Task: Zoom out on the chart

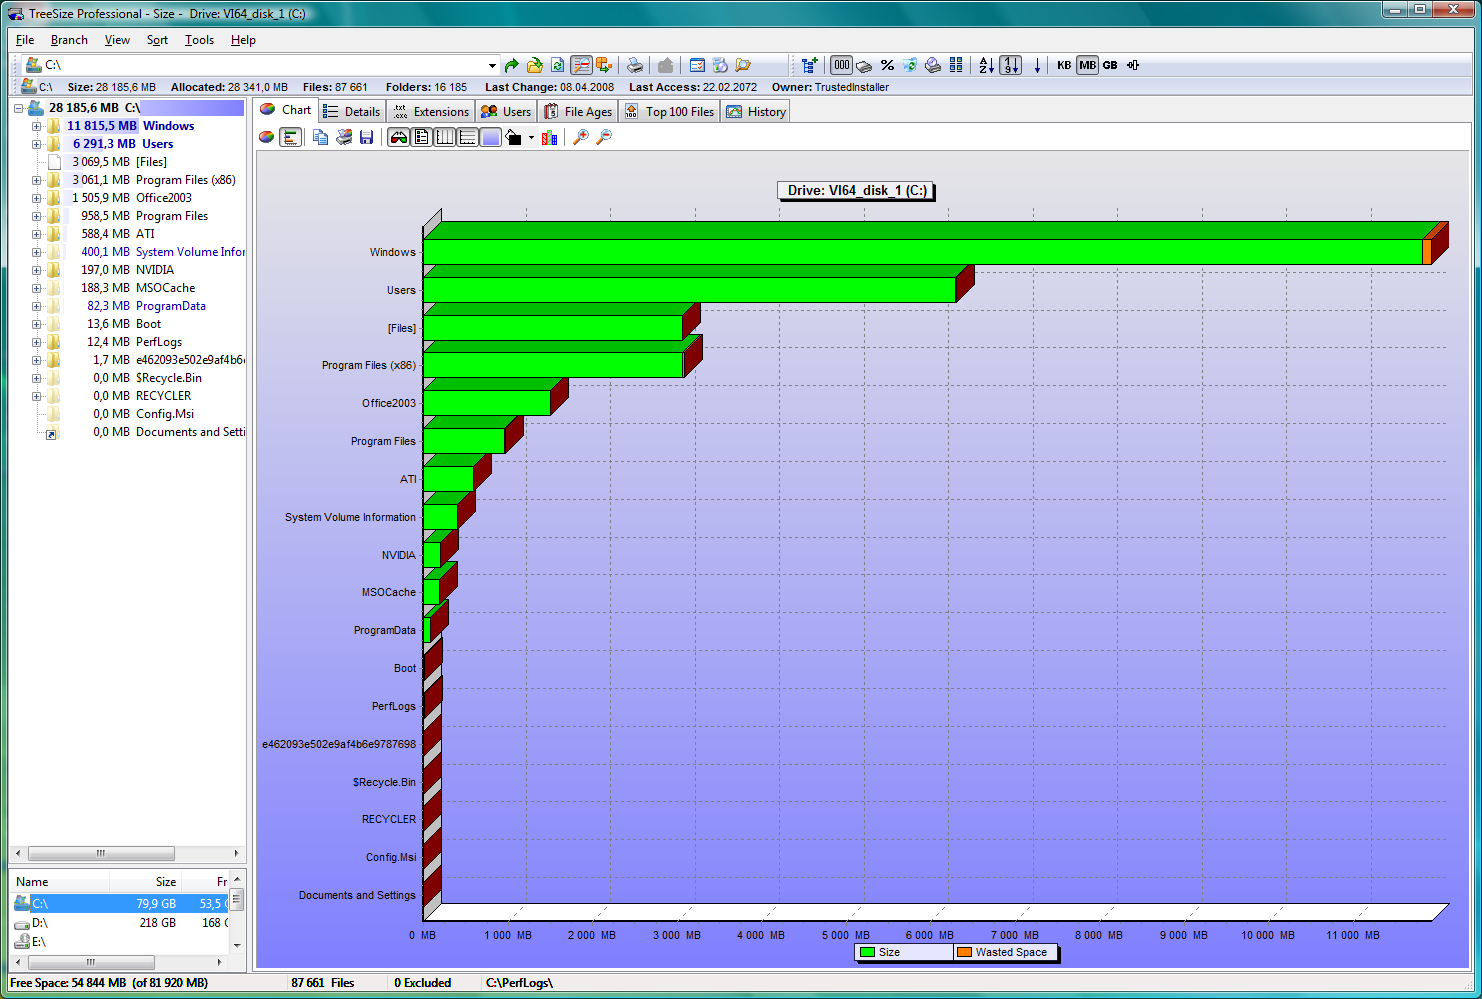Action: pyautogui.click(x=603, y=137)
